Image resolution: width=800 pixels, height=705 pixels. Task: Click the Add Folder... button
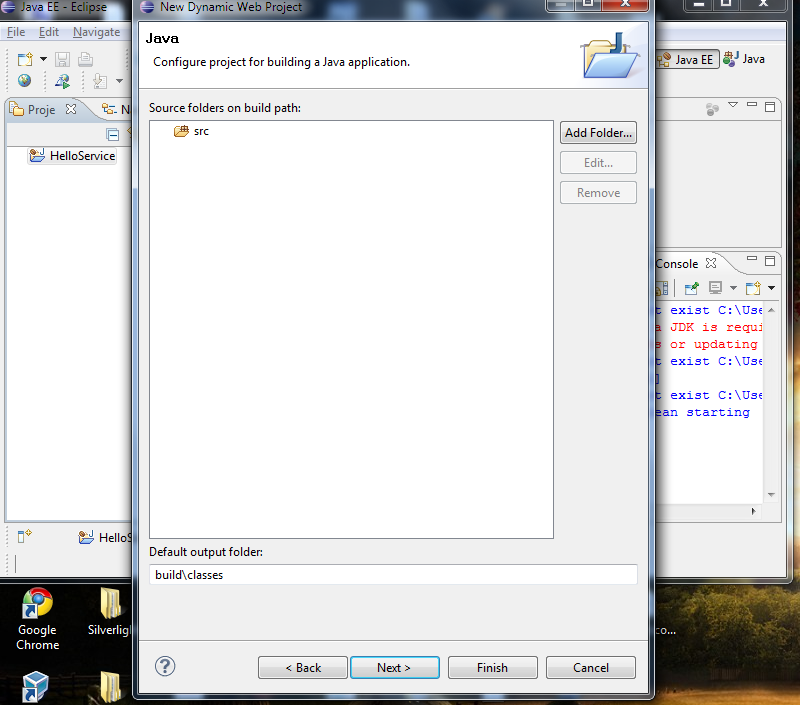point(598,133)
